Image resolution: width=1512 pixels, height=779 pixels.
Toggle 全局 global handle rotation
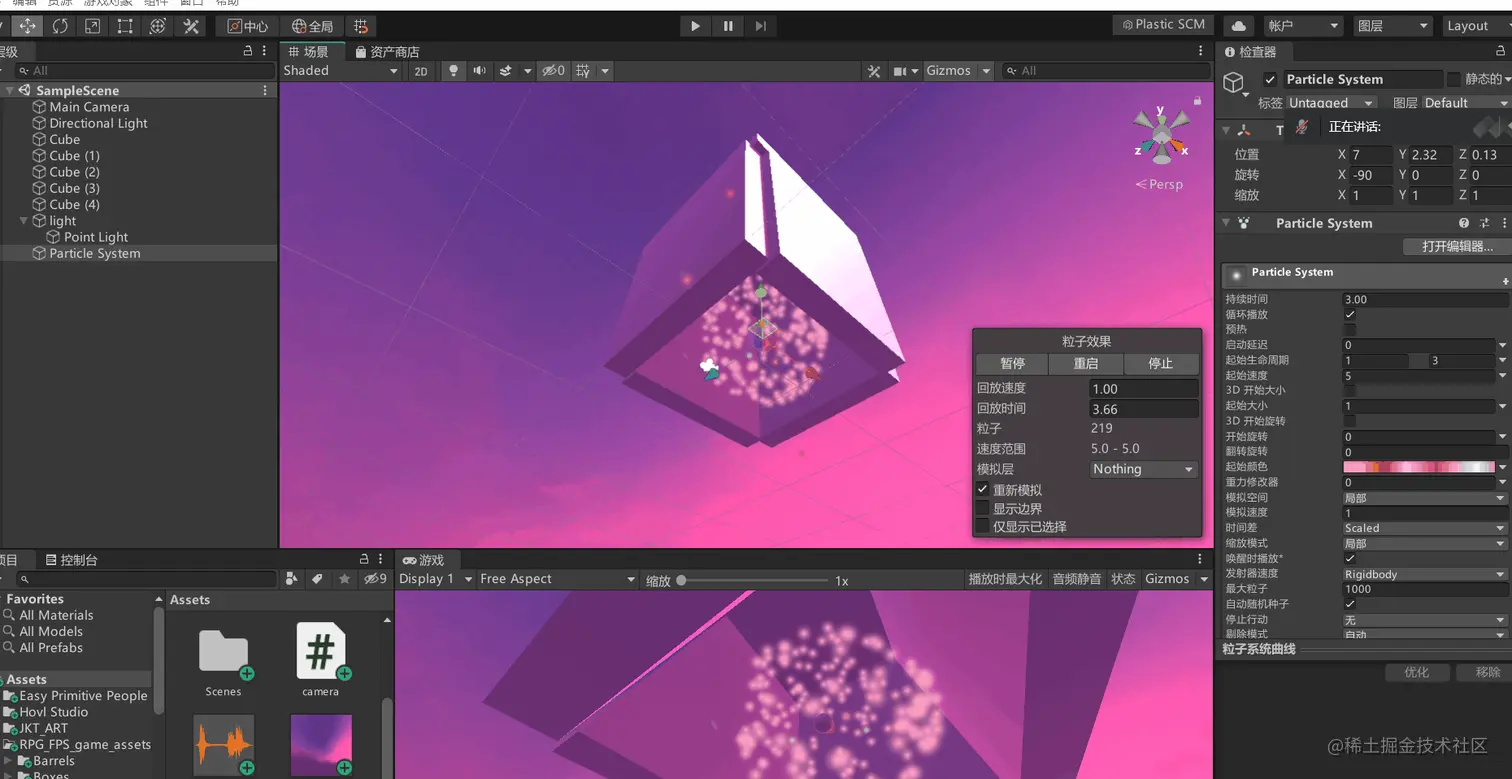point(312,26)
